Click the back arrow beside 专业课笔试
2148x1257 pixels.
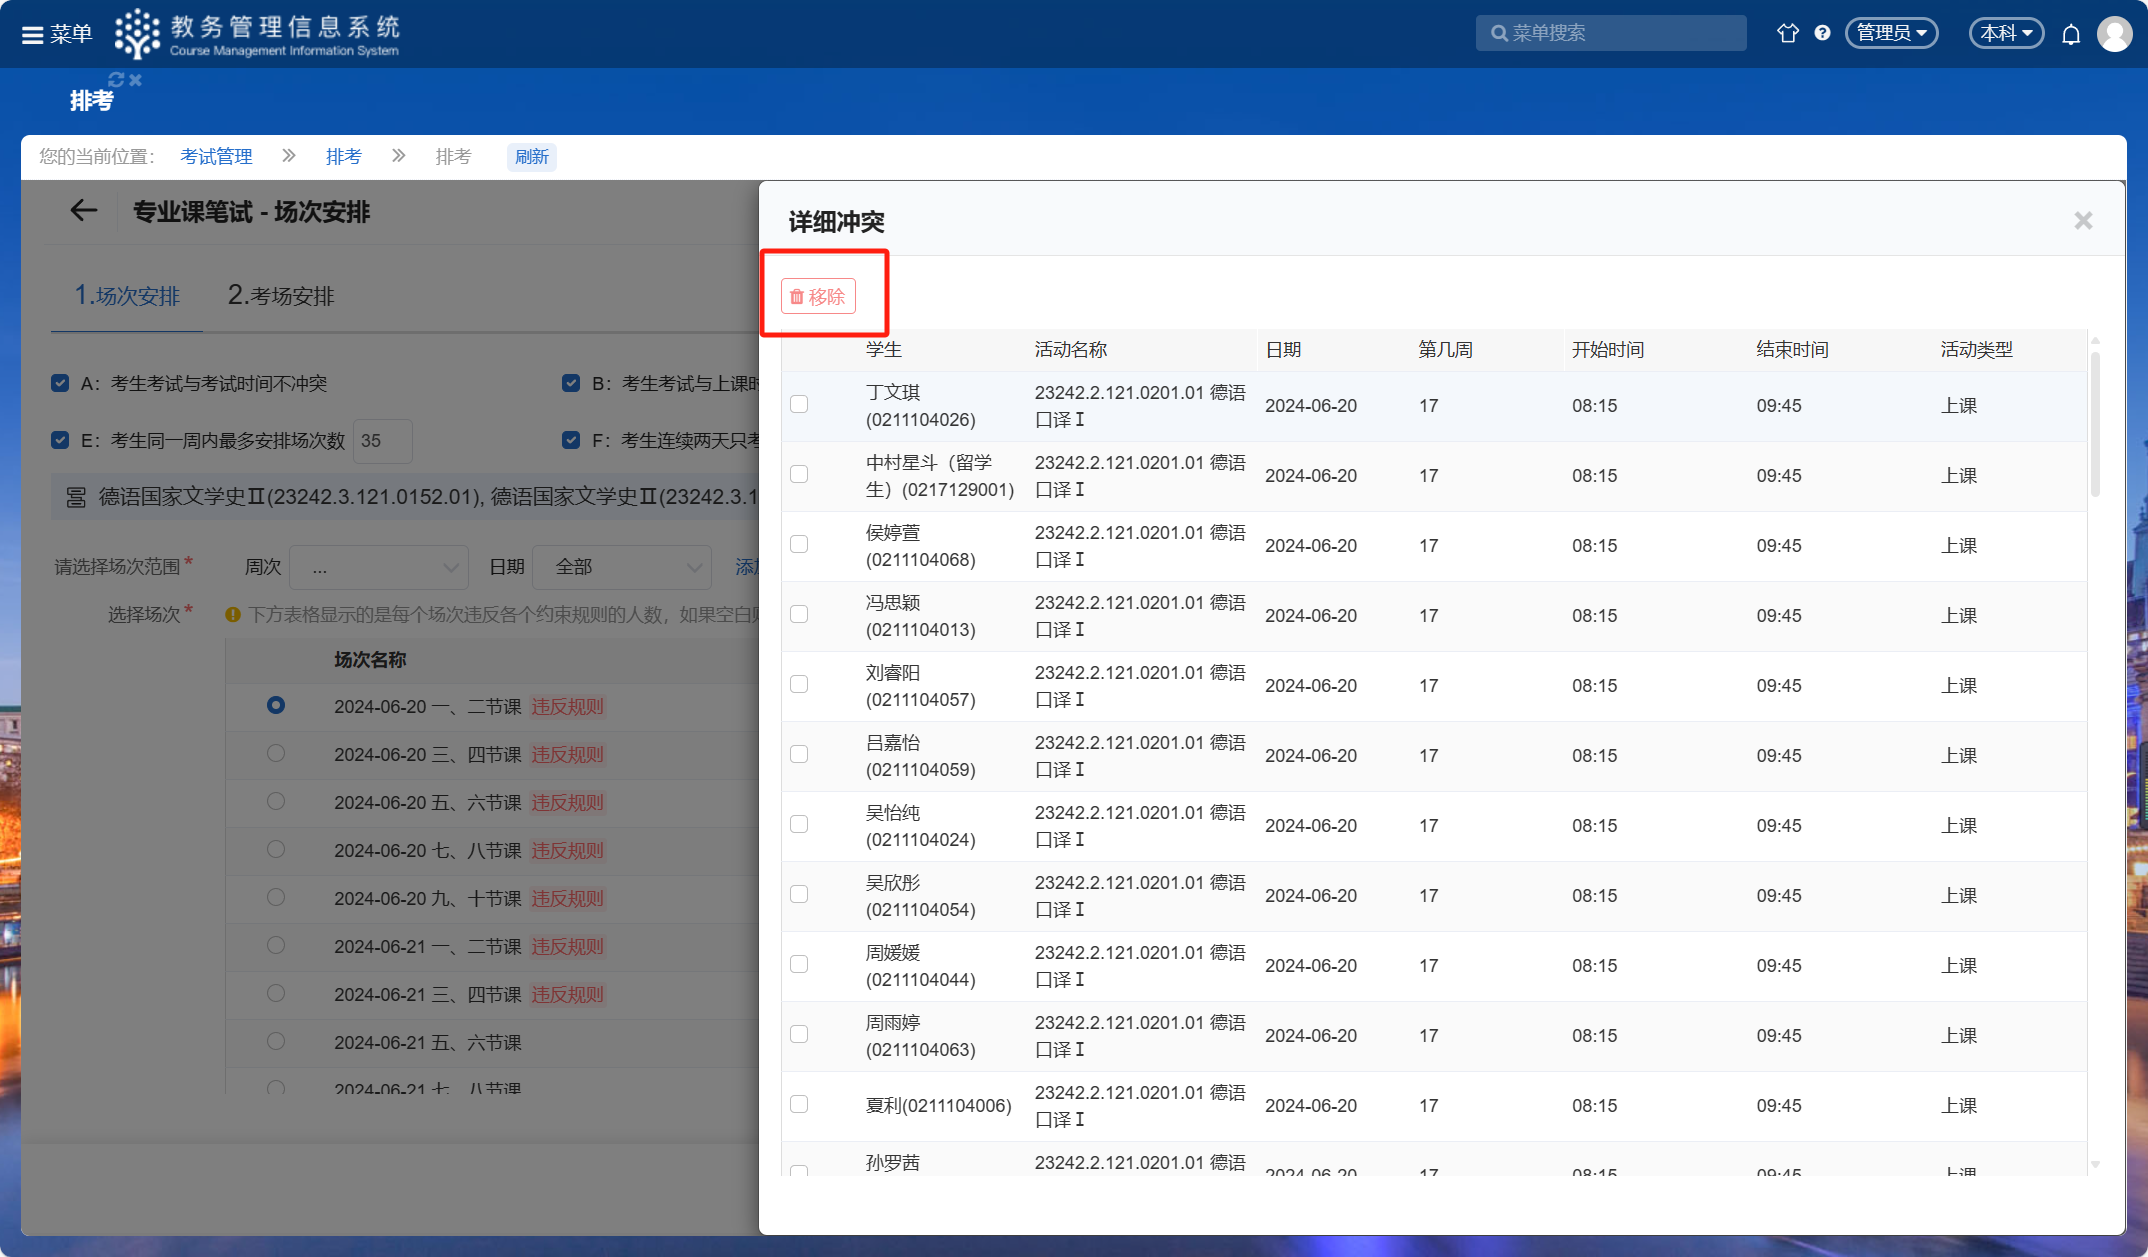[83, 211]
